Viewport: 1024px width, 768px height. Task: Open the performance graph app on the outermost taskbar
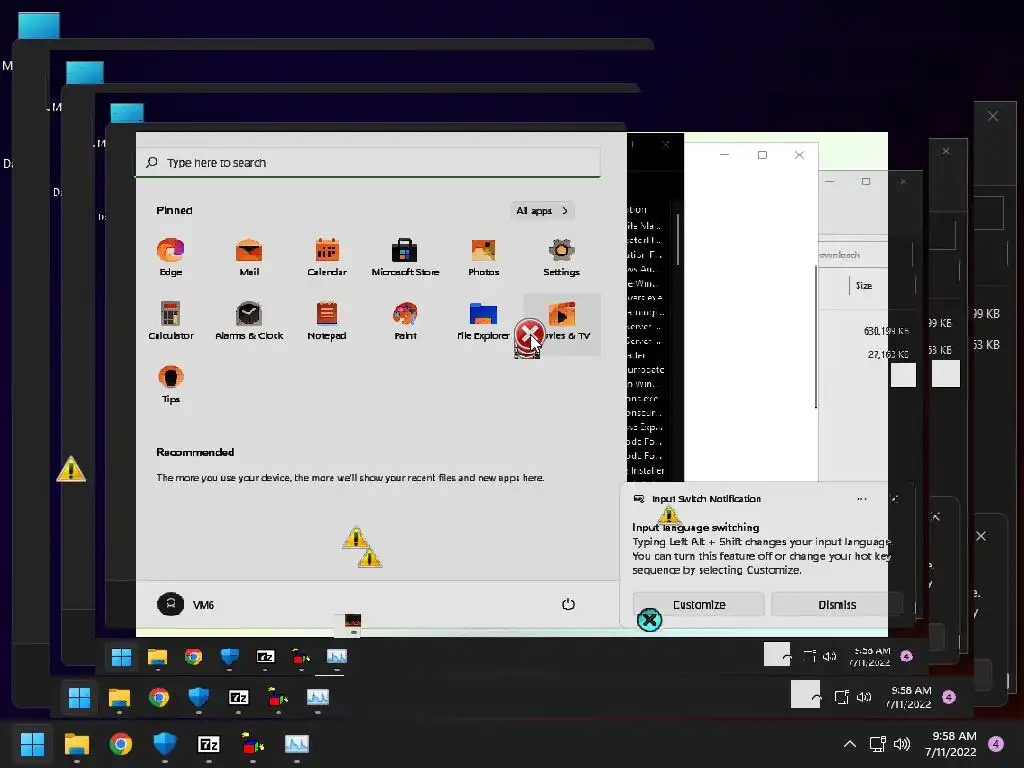coord(296,744)
